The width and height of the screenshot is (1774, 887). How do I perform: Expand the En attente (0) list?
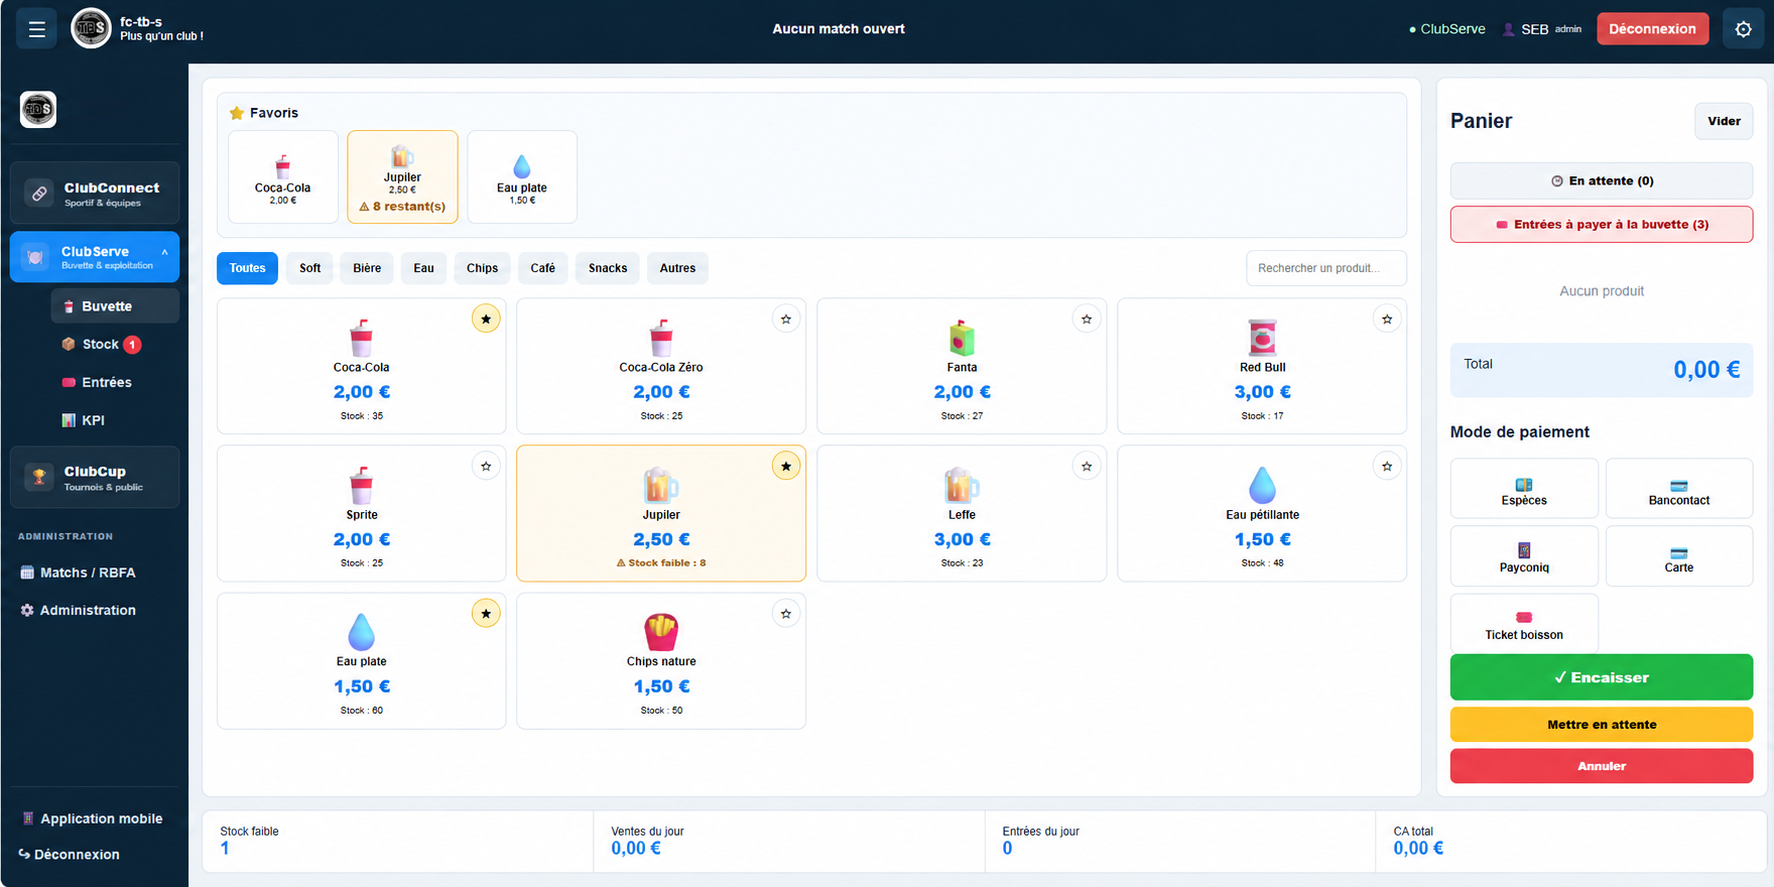coord(1601,181)
